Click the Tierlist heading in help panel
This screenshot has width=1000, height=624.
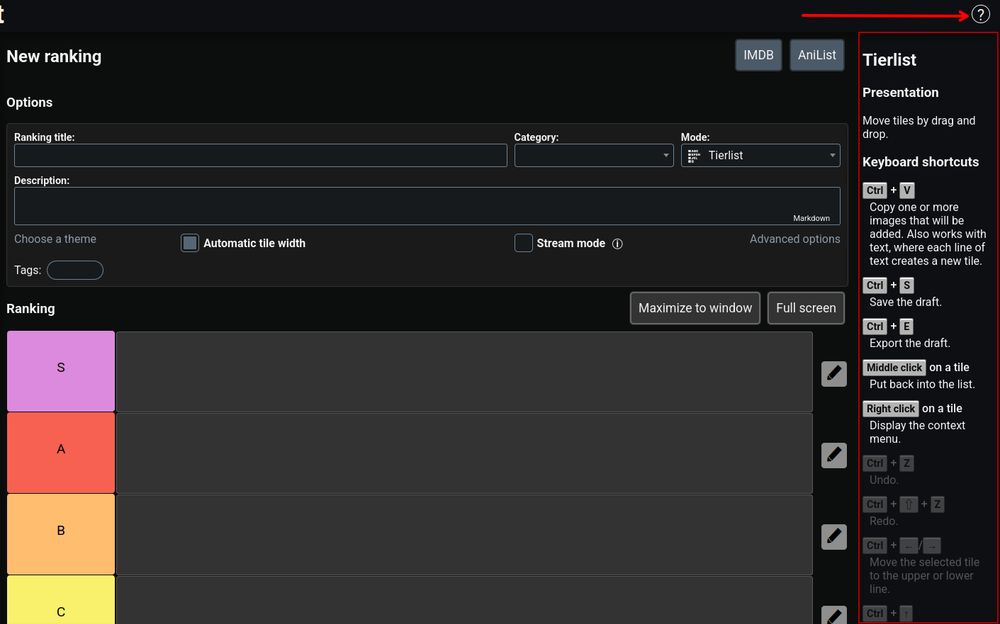tap(889, 60)
